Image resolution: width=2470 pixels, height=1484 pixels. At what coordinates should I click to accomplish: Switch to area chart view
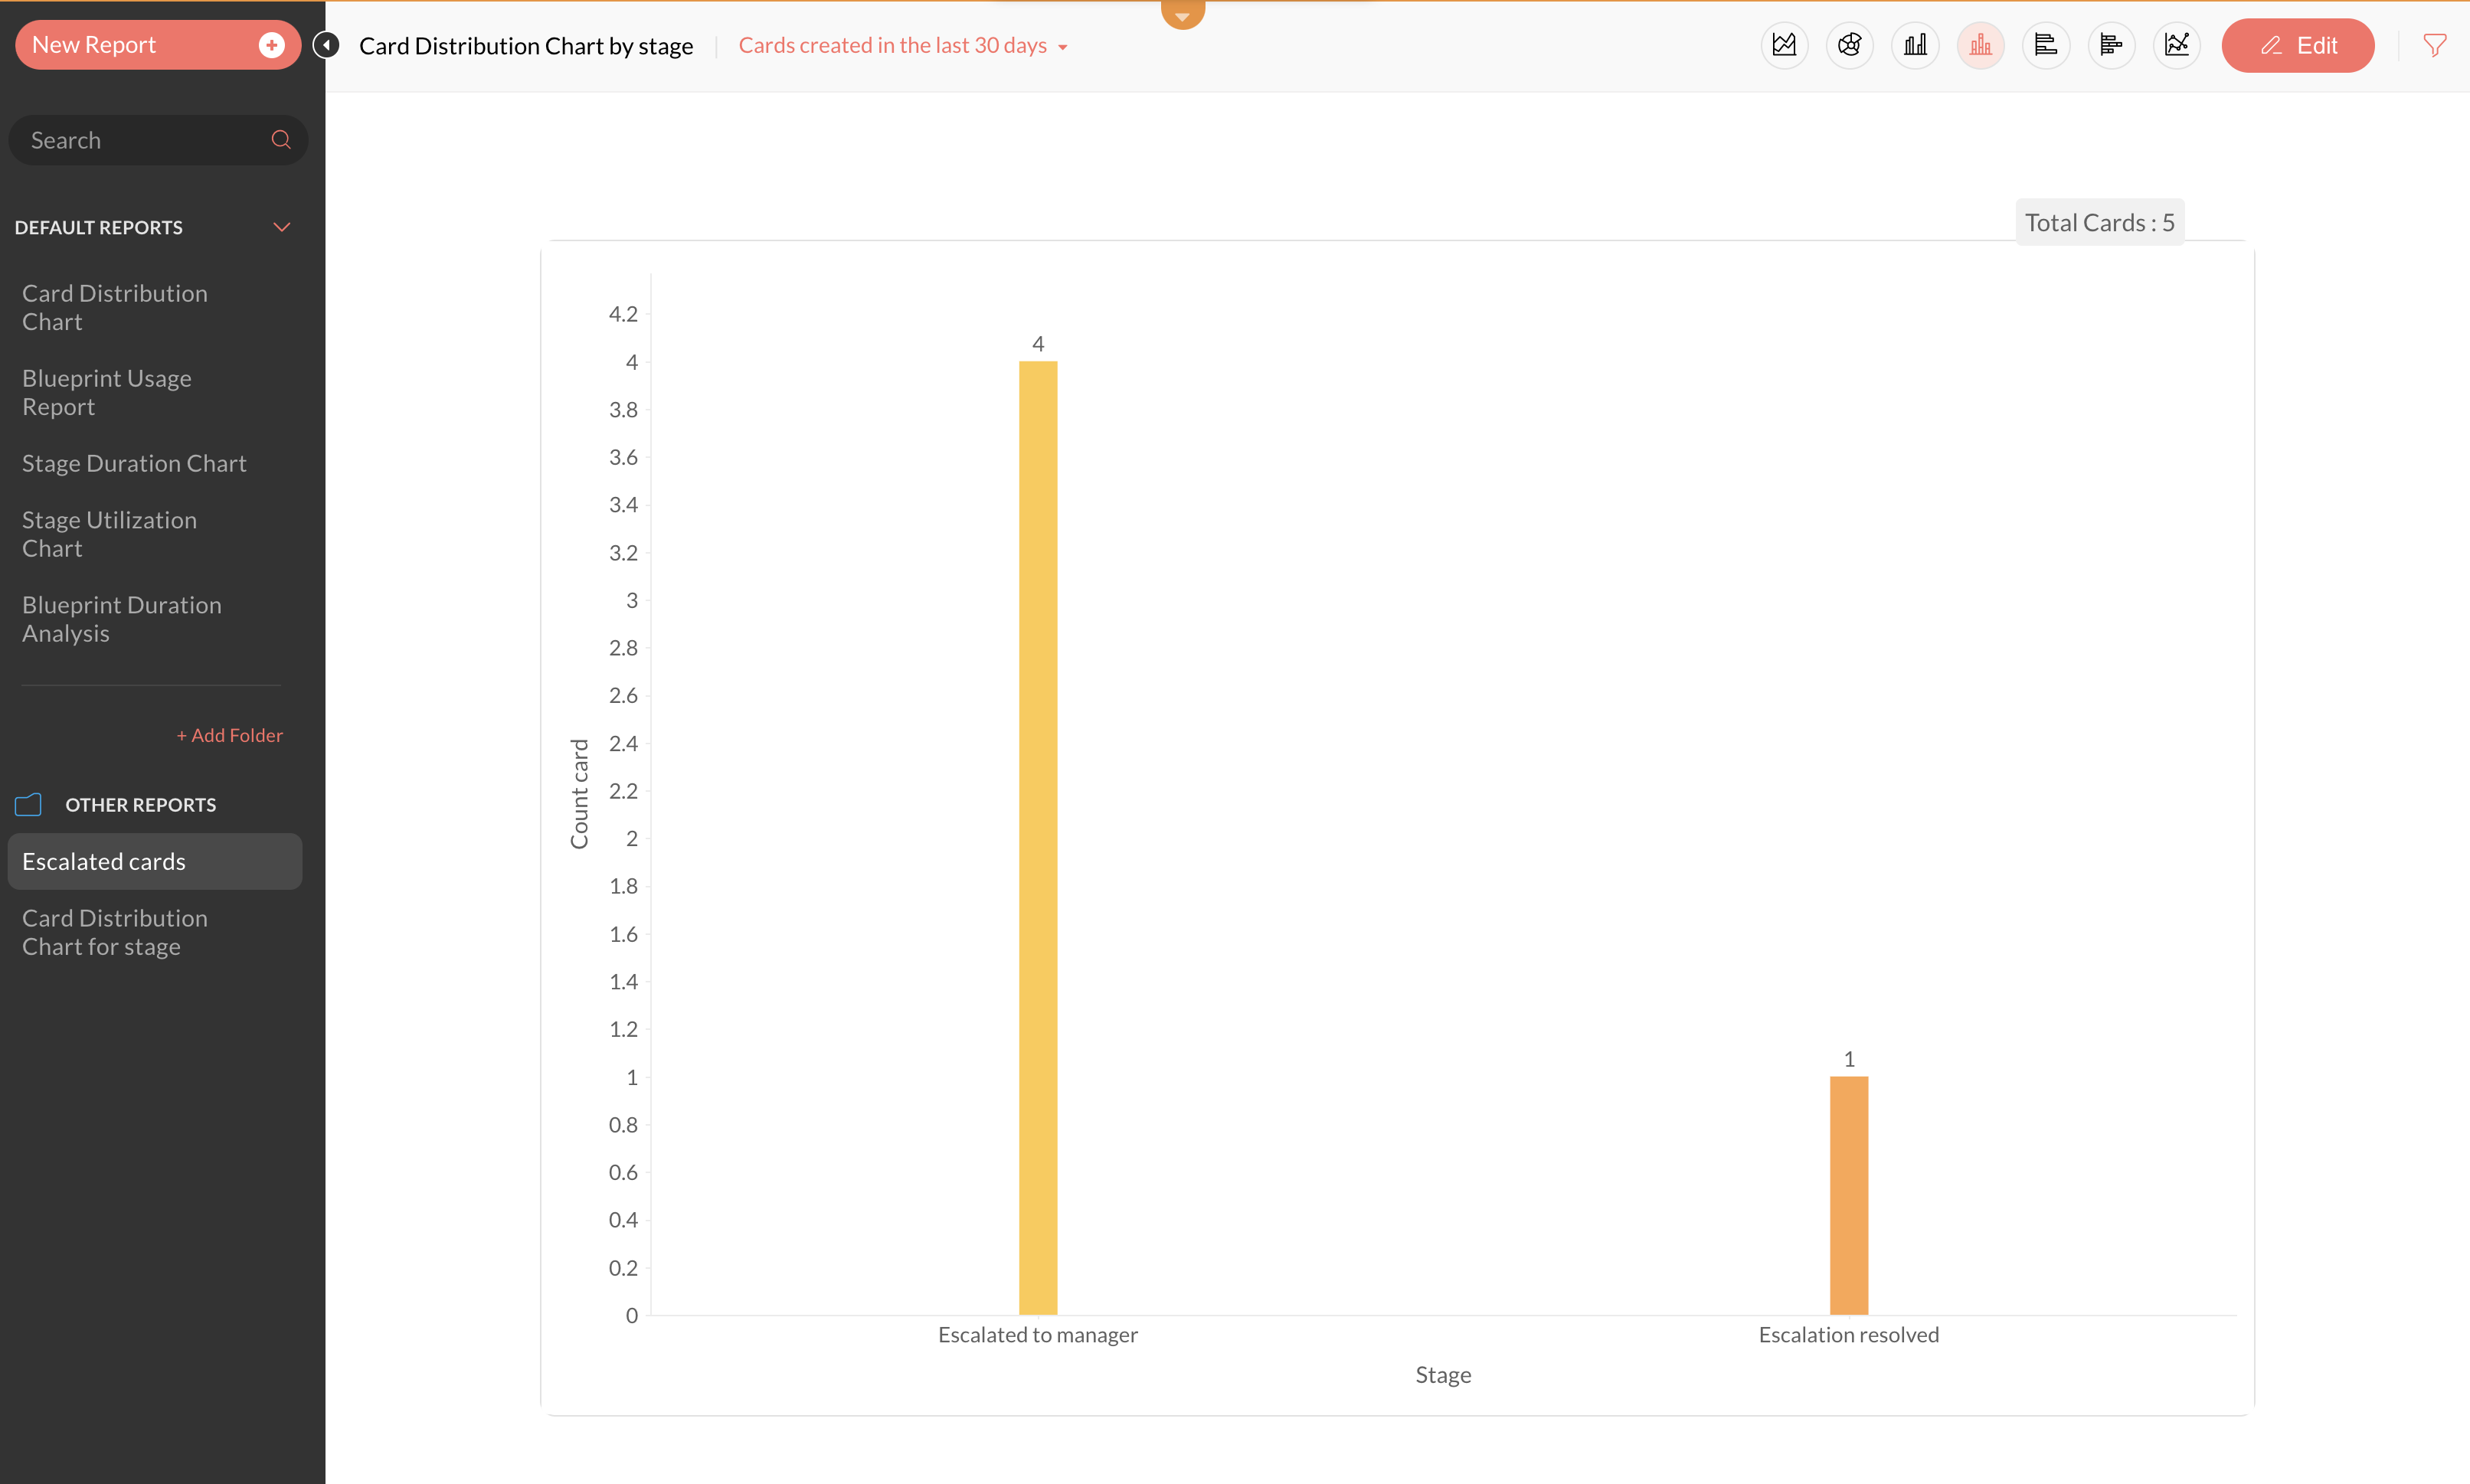(x=1784, y=45)
